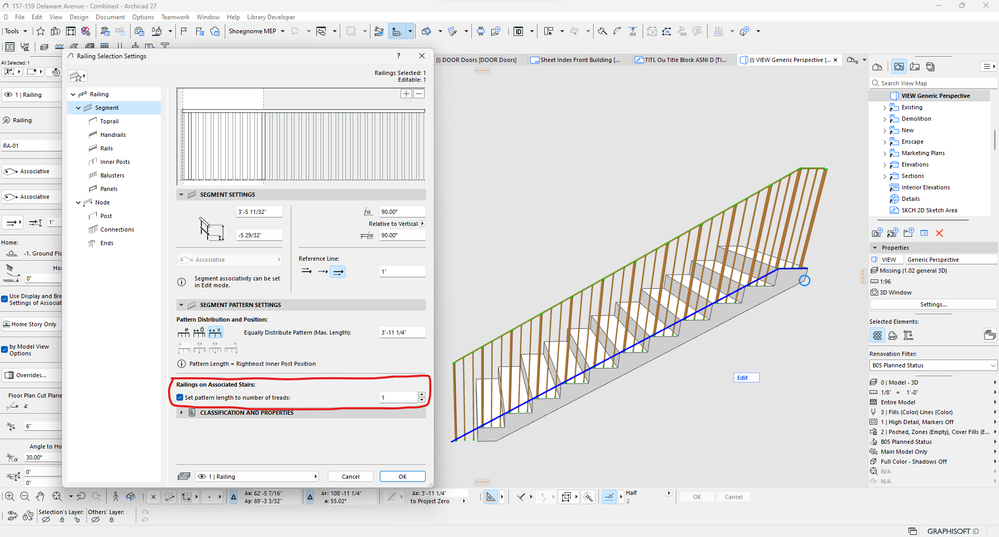Open the Design menu
This screenshot has width=999, height=537.
tap(79, 17)
